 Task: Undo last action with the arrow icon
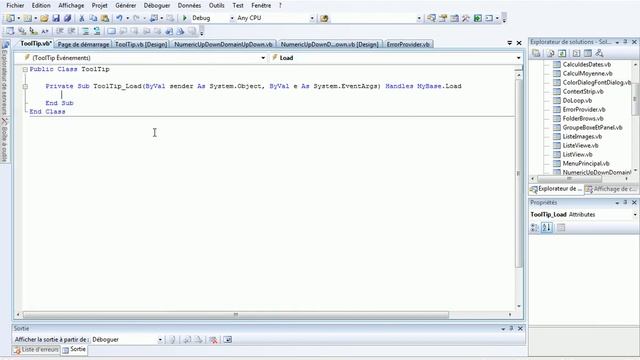[119, 18]
